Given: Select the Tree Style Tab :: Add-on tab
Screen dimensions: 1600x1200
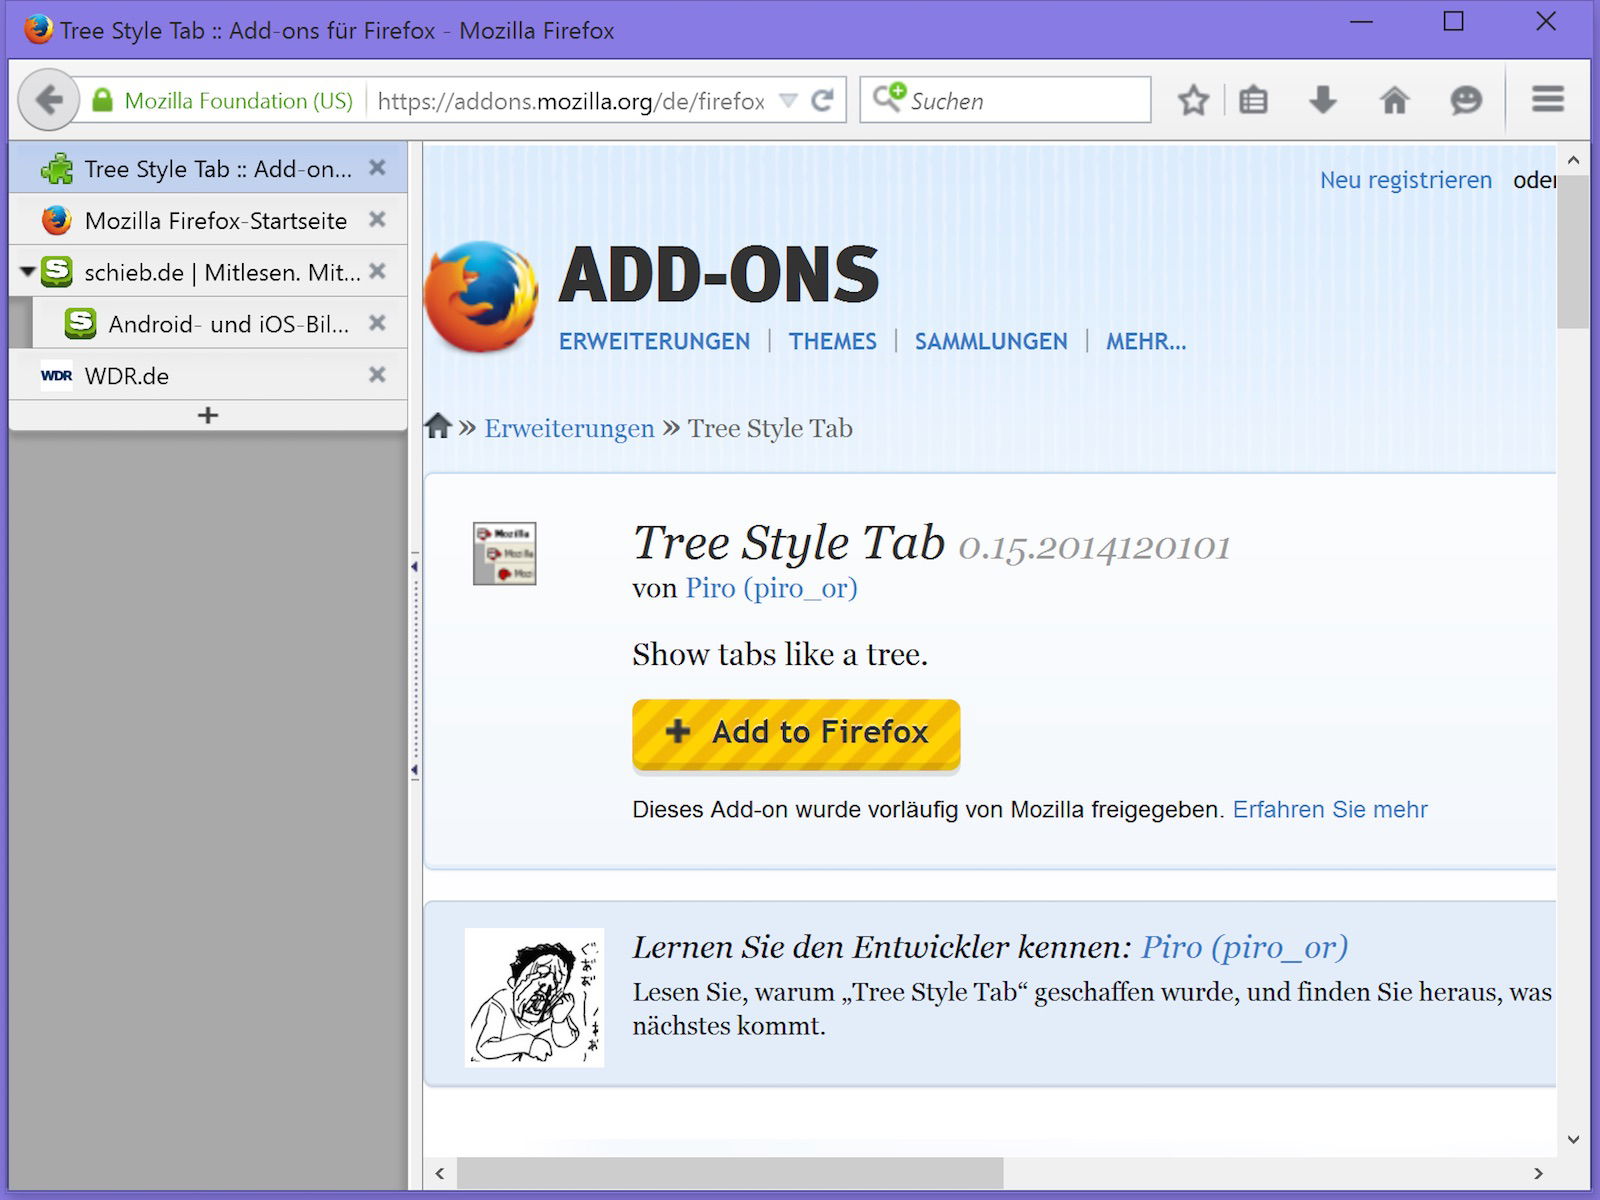Looking at the screenshot, I should (x=208, y=168).
